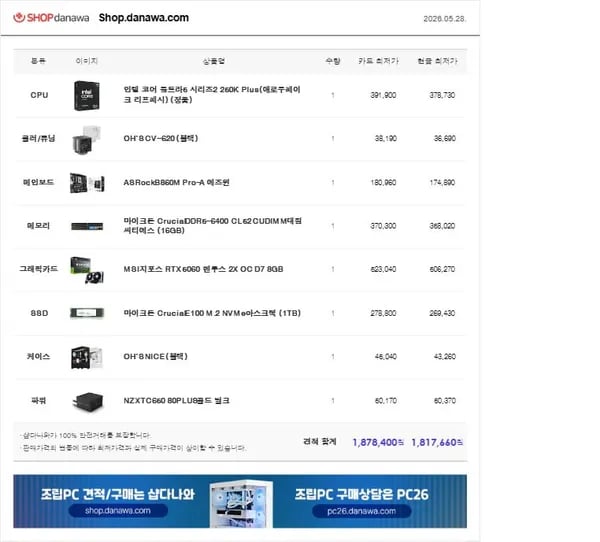Select the Intel Core Ultra 250K Plus product name
The image size is (600, 542).
click(x=212, y=95)
